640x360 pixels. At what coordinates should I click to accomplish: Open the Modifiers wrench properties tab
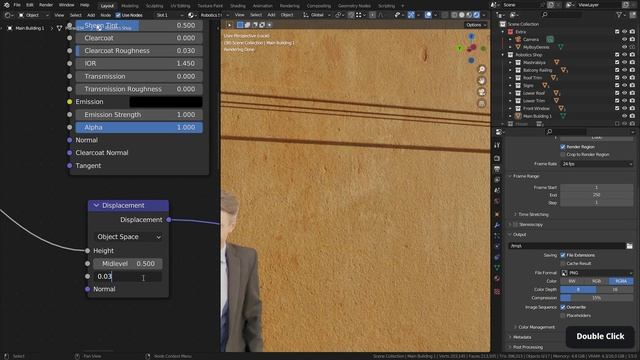[497, 225]
